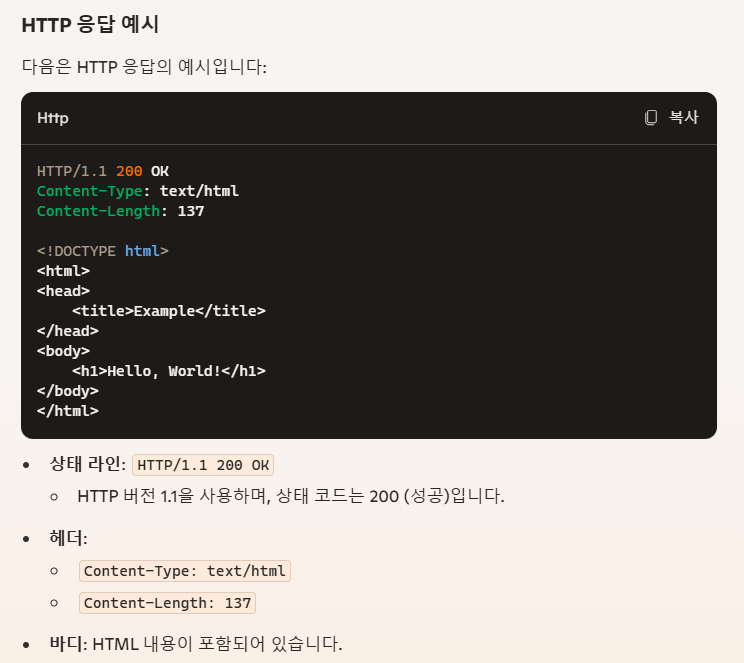Click the <h1>Hello, World!</h1> code line

click(169, 371)
